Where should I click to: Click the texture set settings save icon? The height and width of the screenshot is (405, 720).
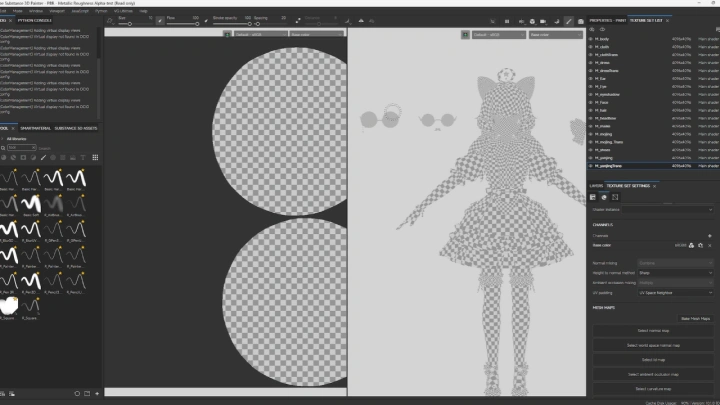point(593,197)
